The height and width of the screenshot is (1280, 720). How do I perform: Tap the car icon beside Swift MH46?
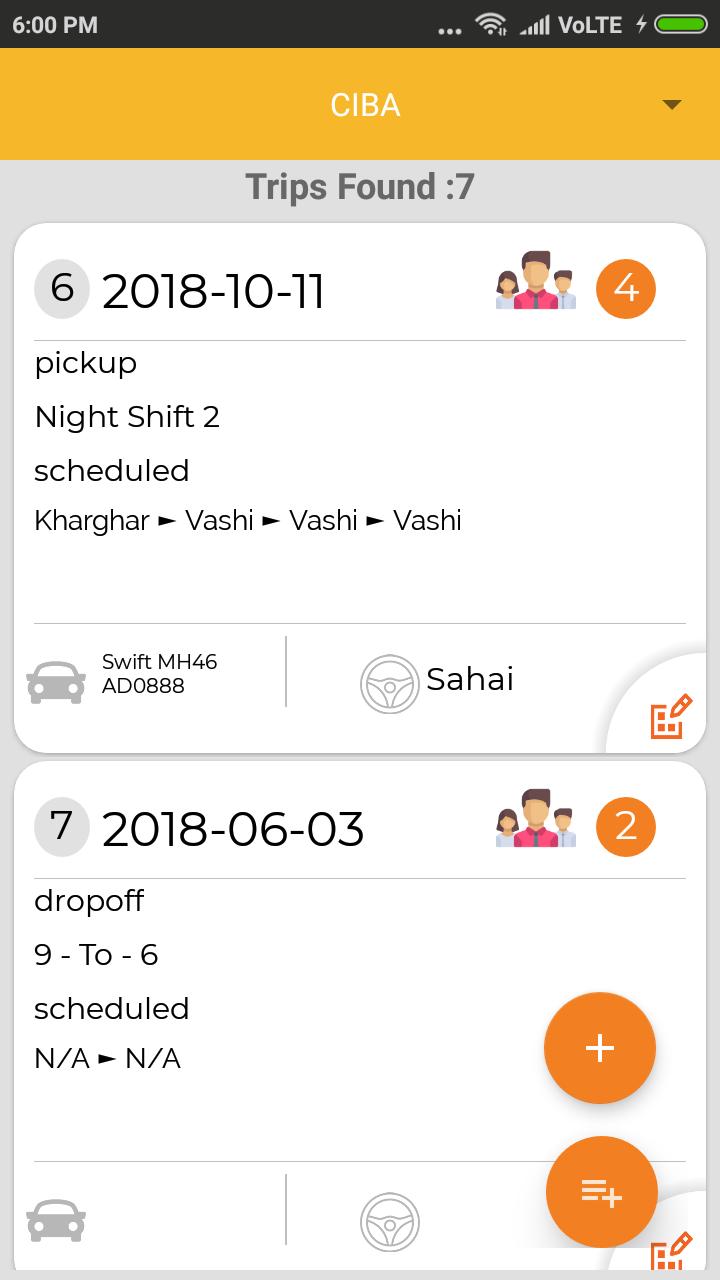coord(56,683)
